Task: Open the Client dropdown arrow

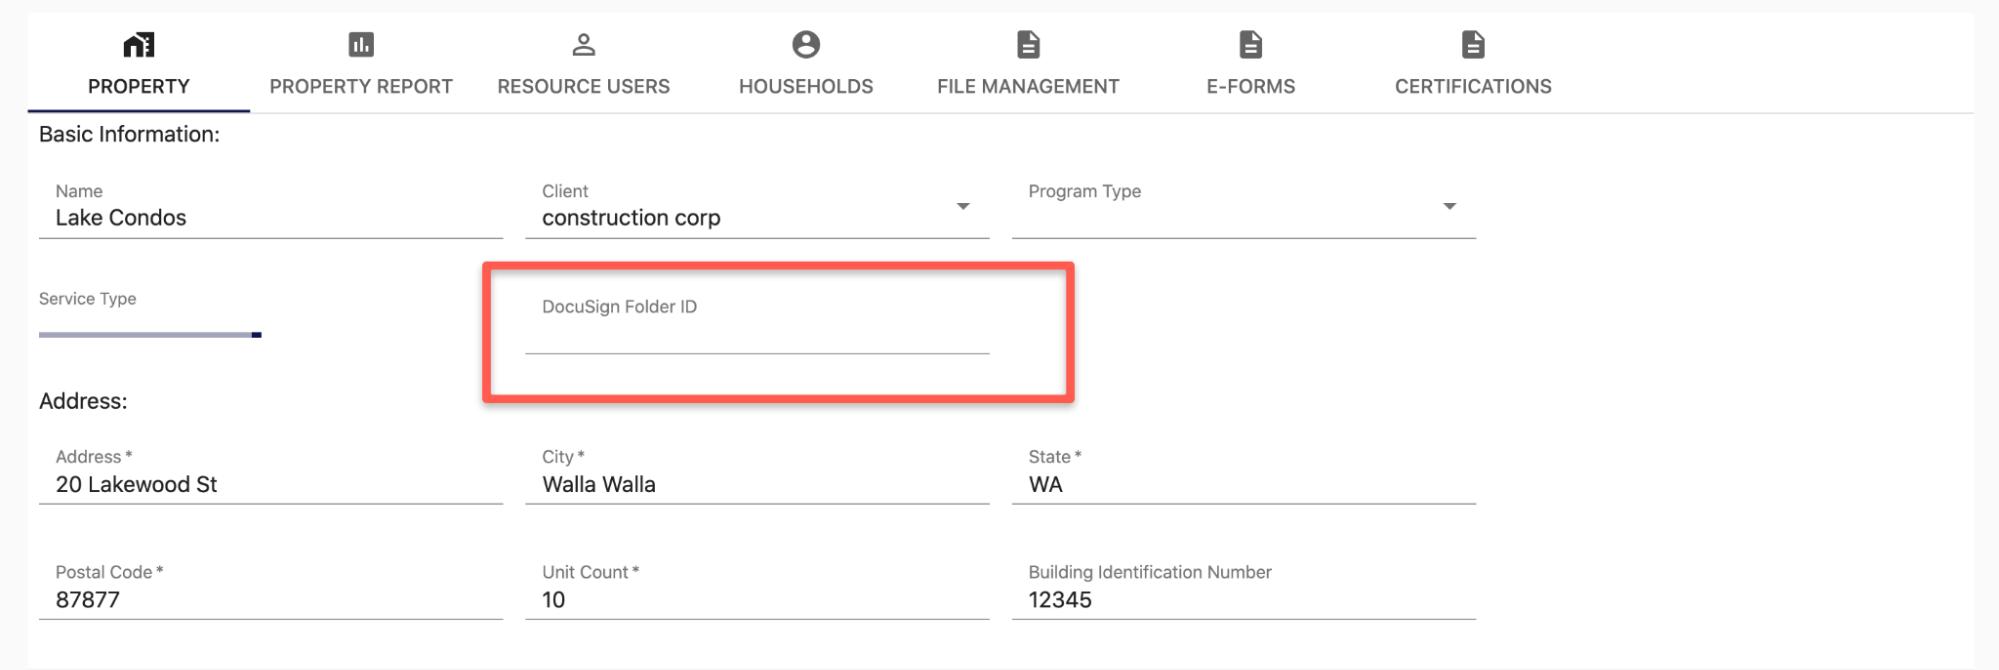Action: pos(963,207)
